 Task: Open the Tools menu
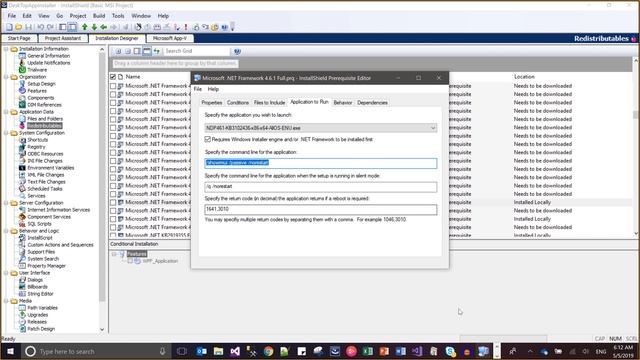coord(118,16)
